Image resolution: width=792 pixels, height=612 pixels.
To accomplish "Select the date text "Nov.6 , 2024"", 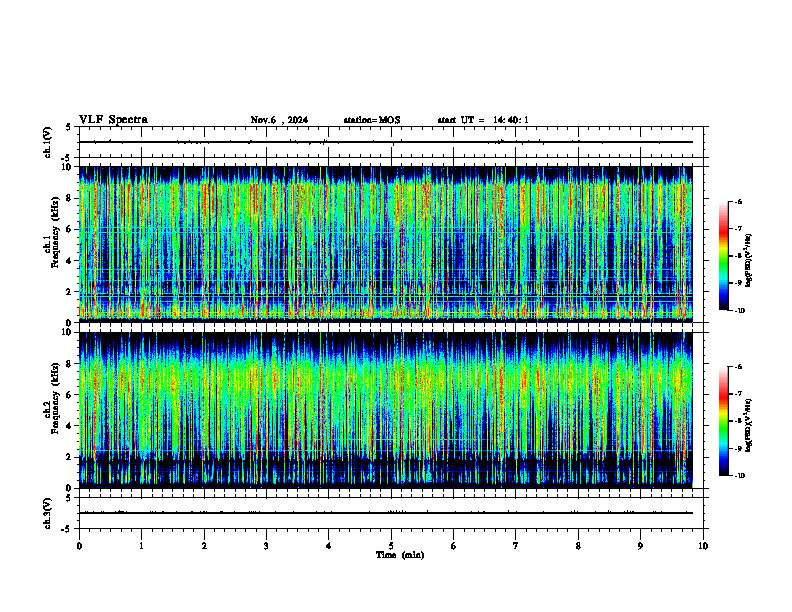I will pyautogui.click(x=279, y=120).
